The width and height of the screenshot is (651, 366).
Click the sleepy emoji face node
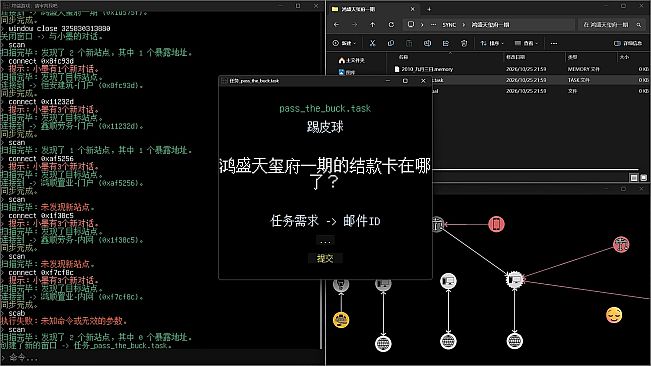click(614, 315)
